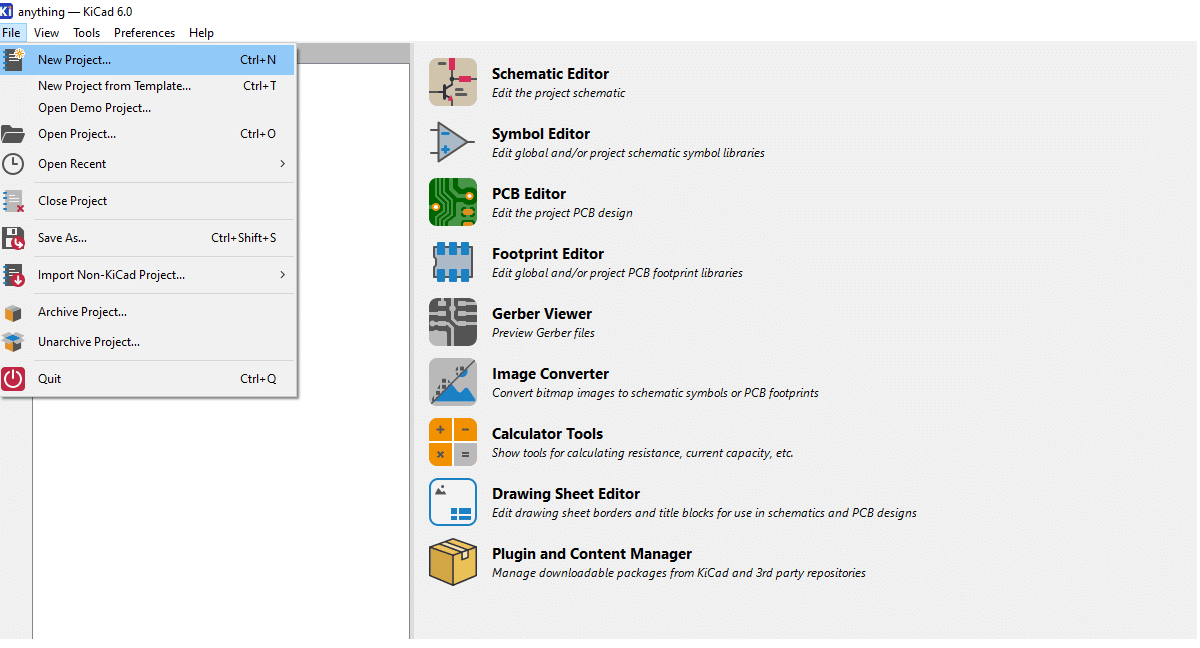Close the File menu via File

[11, 33]
